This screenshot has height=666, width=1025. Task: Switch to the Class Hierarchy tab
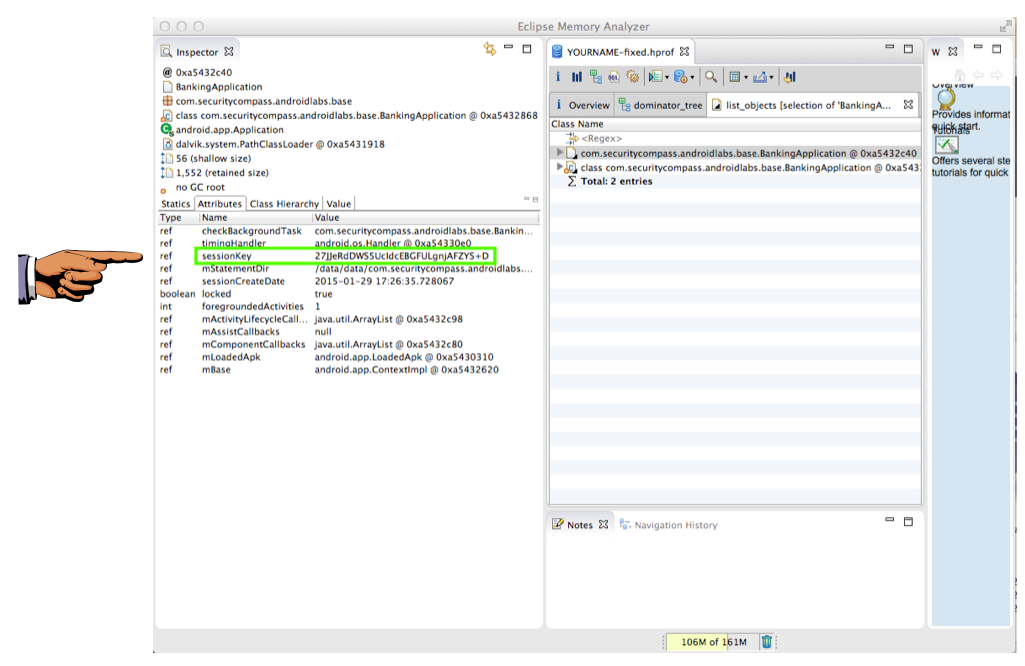(x=285, y=204)
